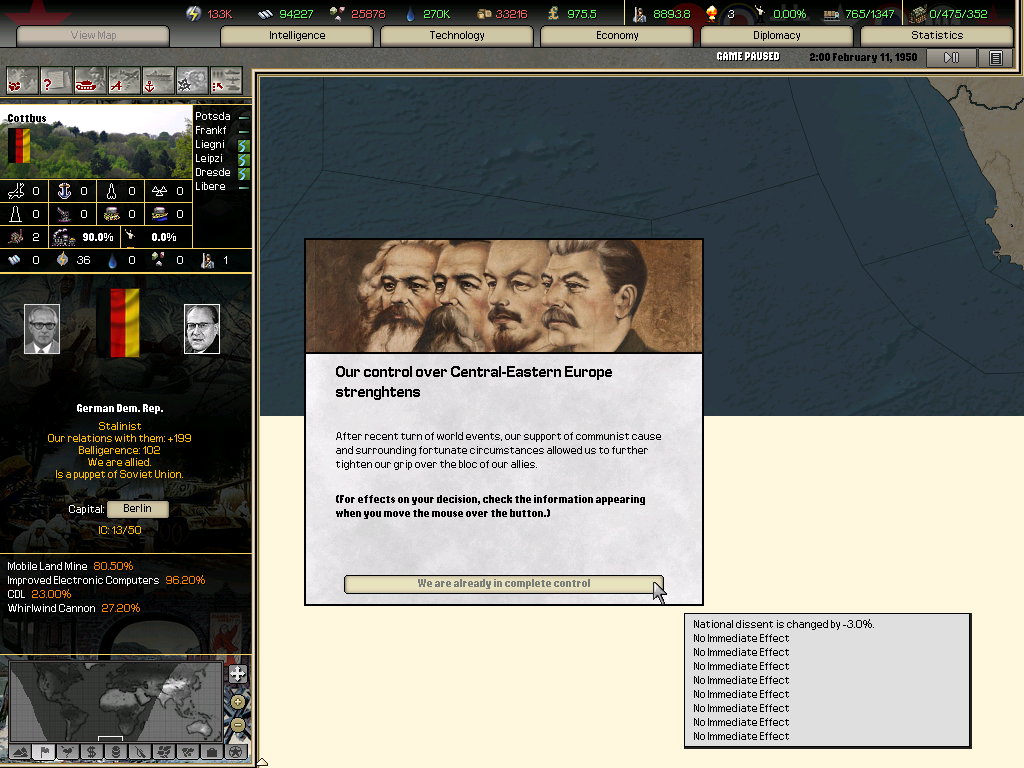Open the Technology tab
Viewport: 1024px width, 768px height.
(457, 36)
